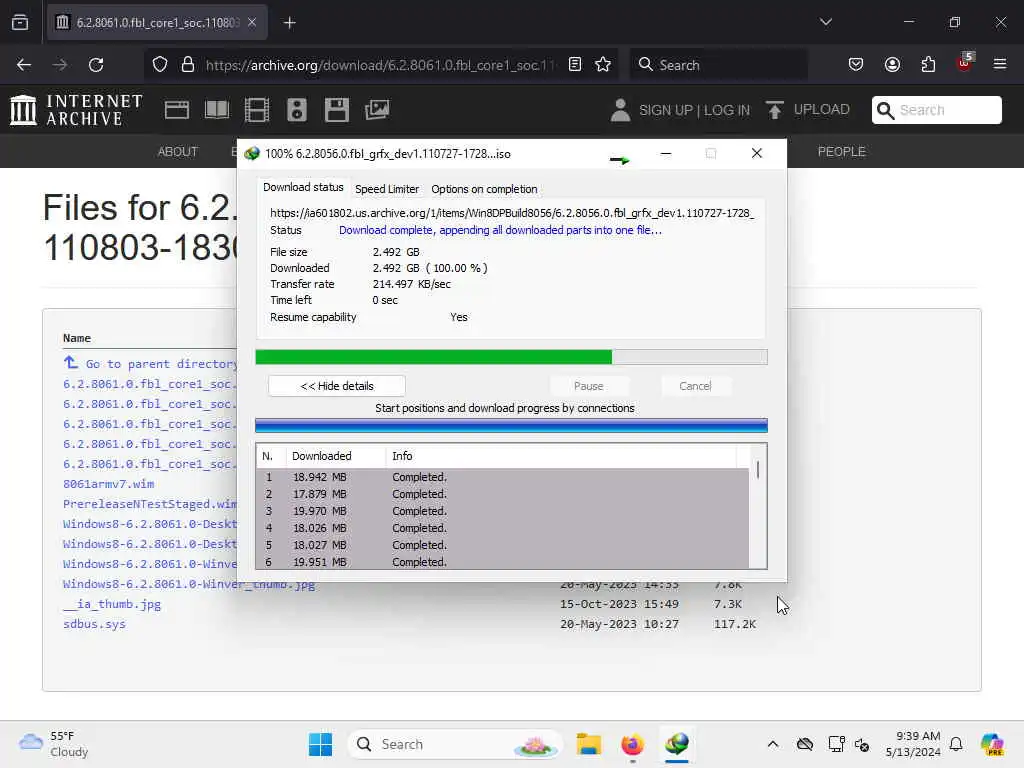The width and height of the screenshot is (1024, 768).
Task: Expand the list all tabs chevron
Action: click(826, 22)
